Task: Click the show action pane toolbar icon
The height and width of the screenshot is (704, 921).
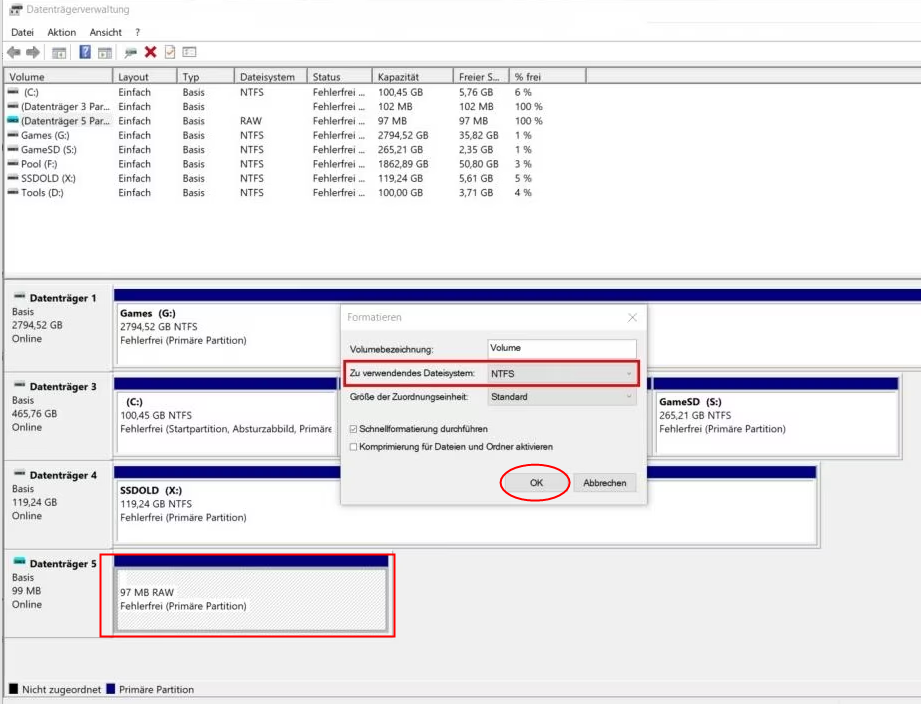Action: tap(104, 52)
